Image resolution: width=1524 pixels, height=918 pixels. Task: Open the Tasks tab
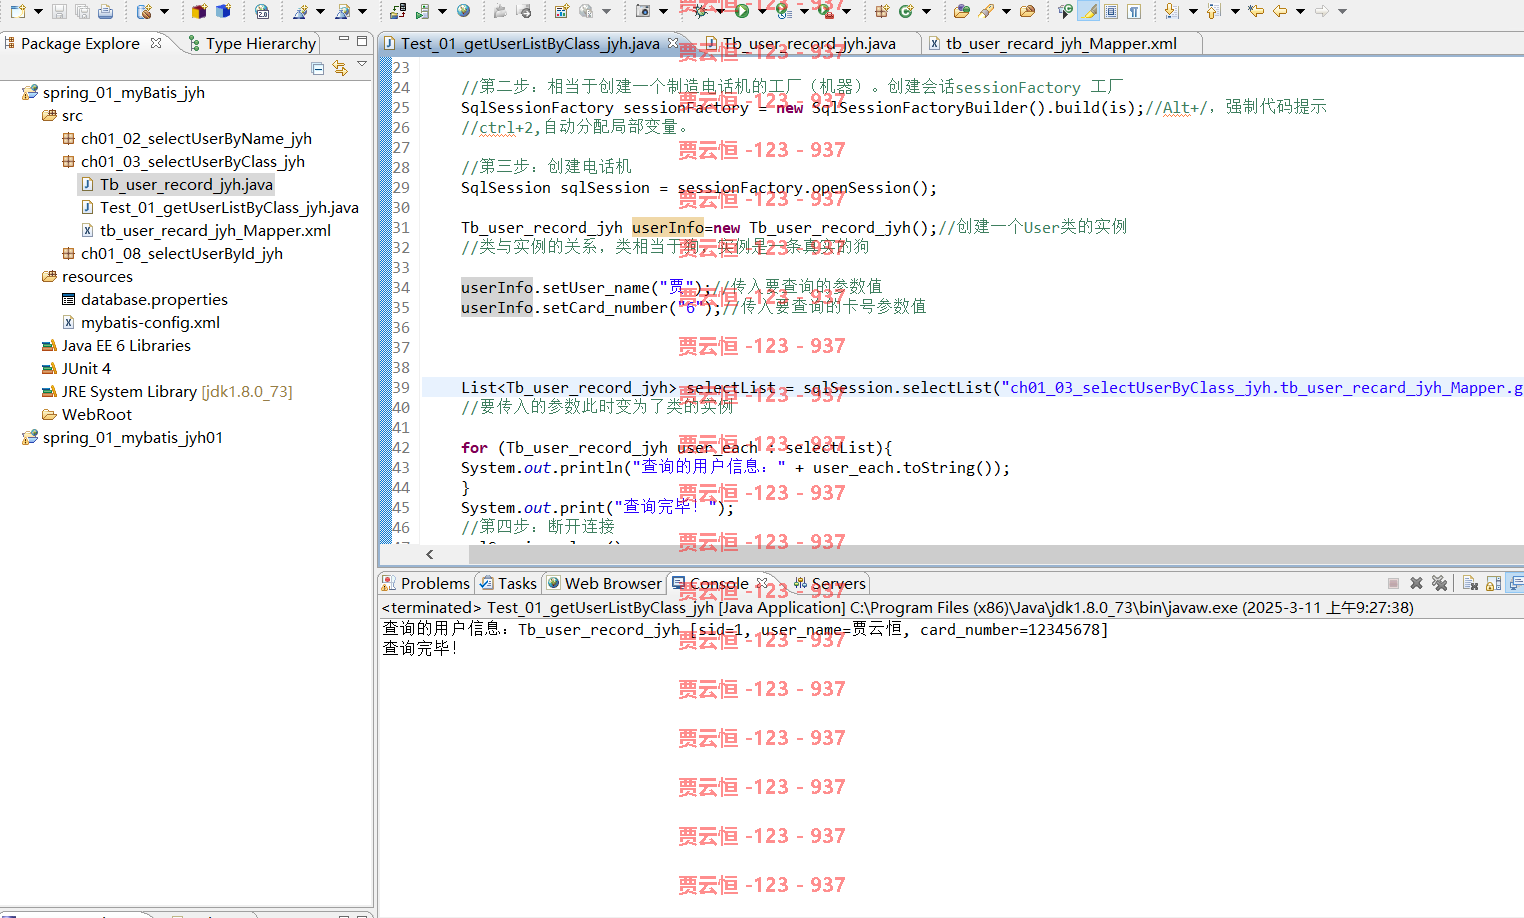coord(508,583)
